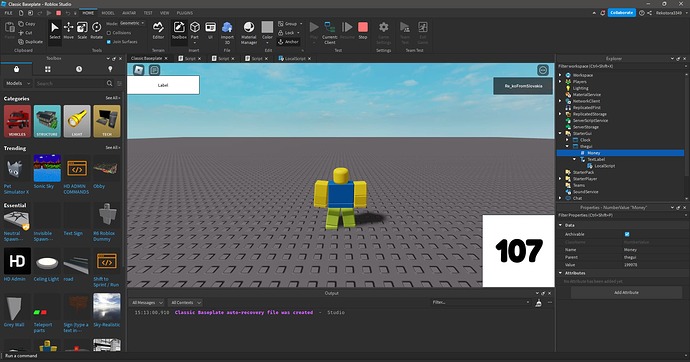This screenshot has height=362, width=690.
Task: Open Toolbox search filter options icon
Action: tap(119, 83)
